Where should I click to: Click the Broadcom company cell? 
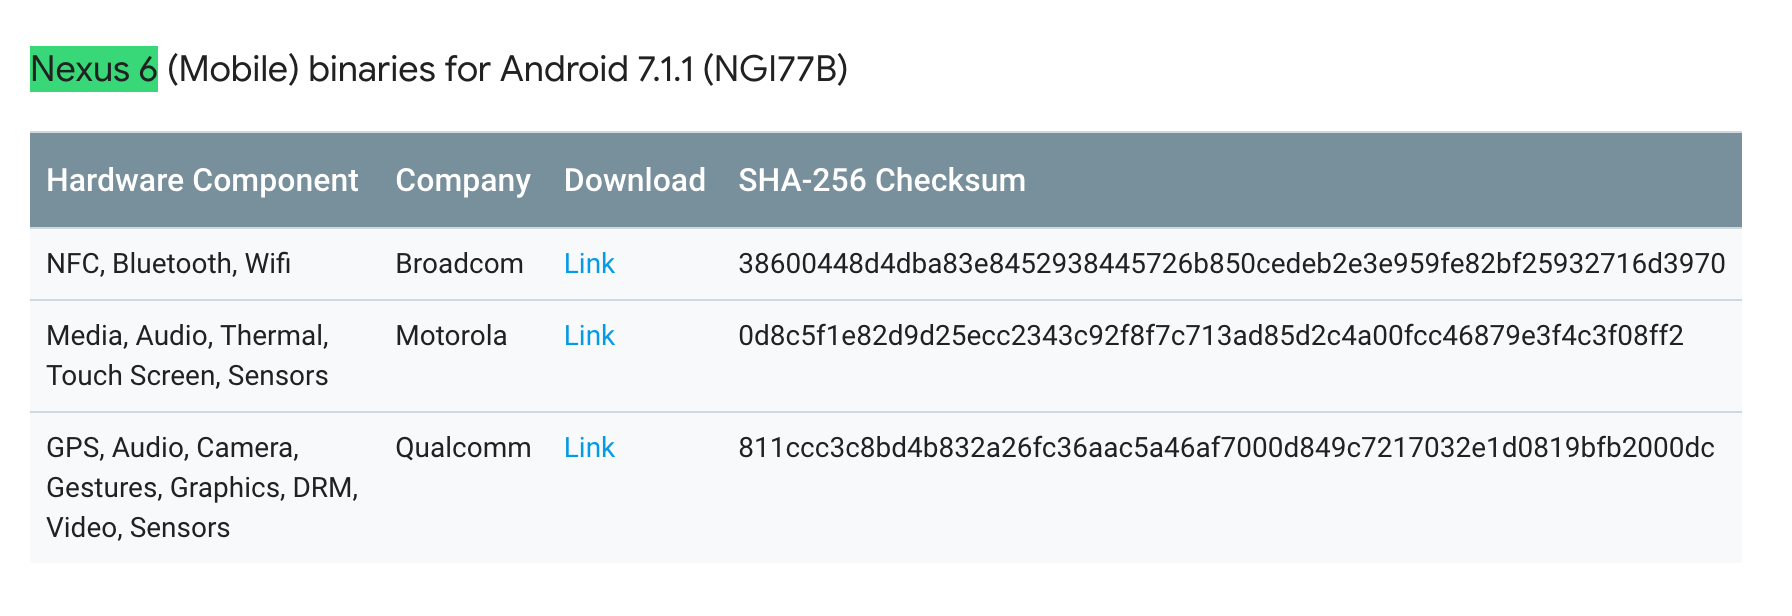tap(459, 263)
